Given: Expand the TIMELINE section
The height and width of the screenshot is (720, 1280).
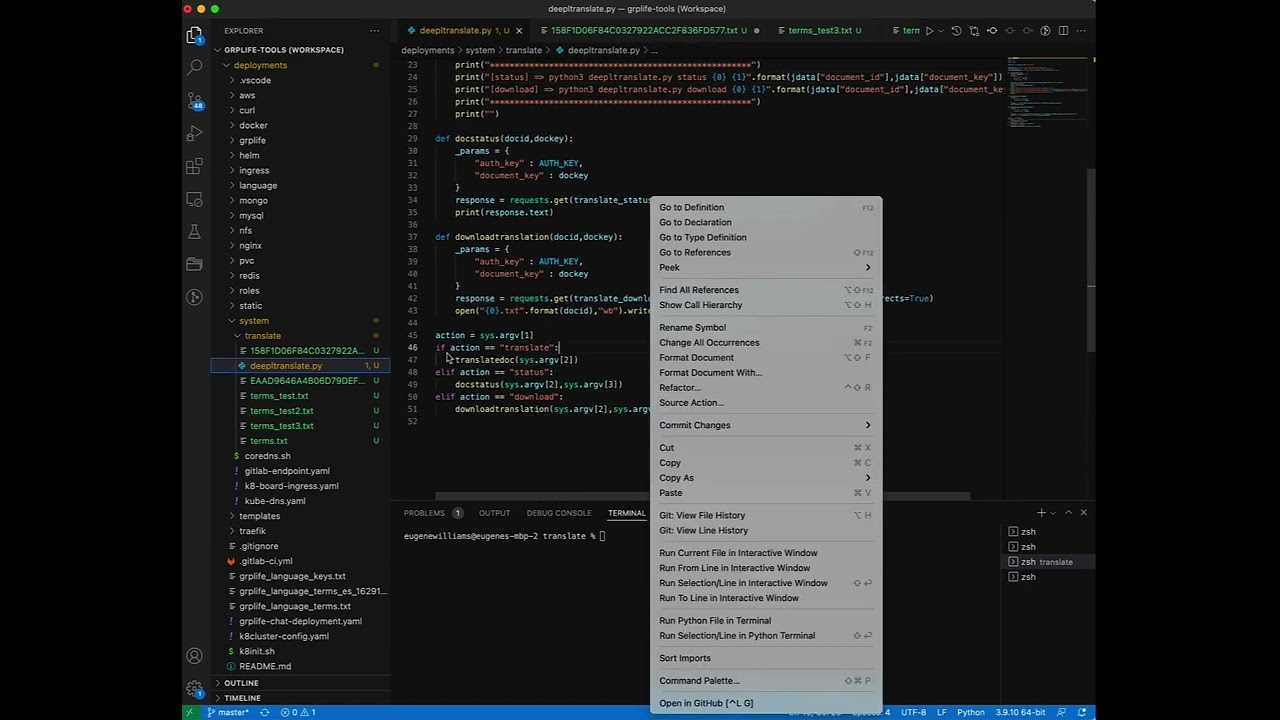Looking at the screenshot, I should pos(300,698).
